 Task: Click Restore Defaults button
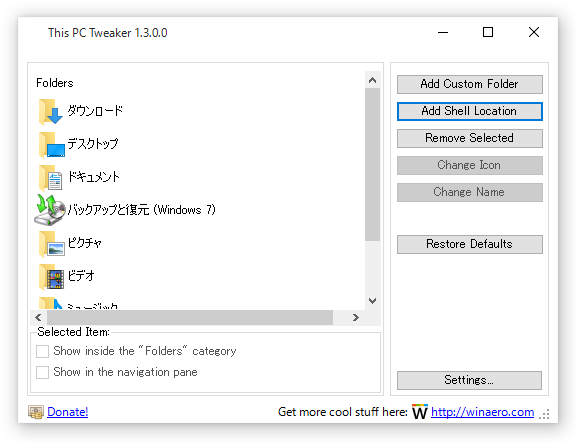[470, 244]
